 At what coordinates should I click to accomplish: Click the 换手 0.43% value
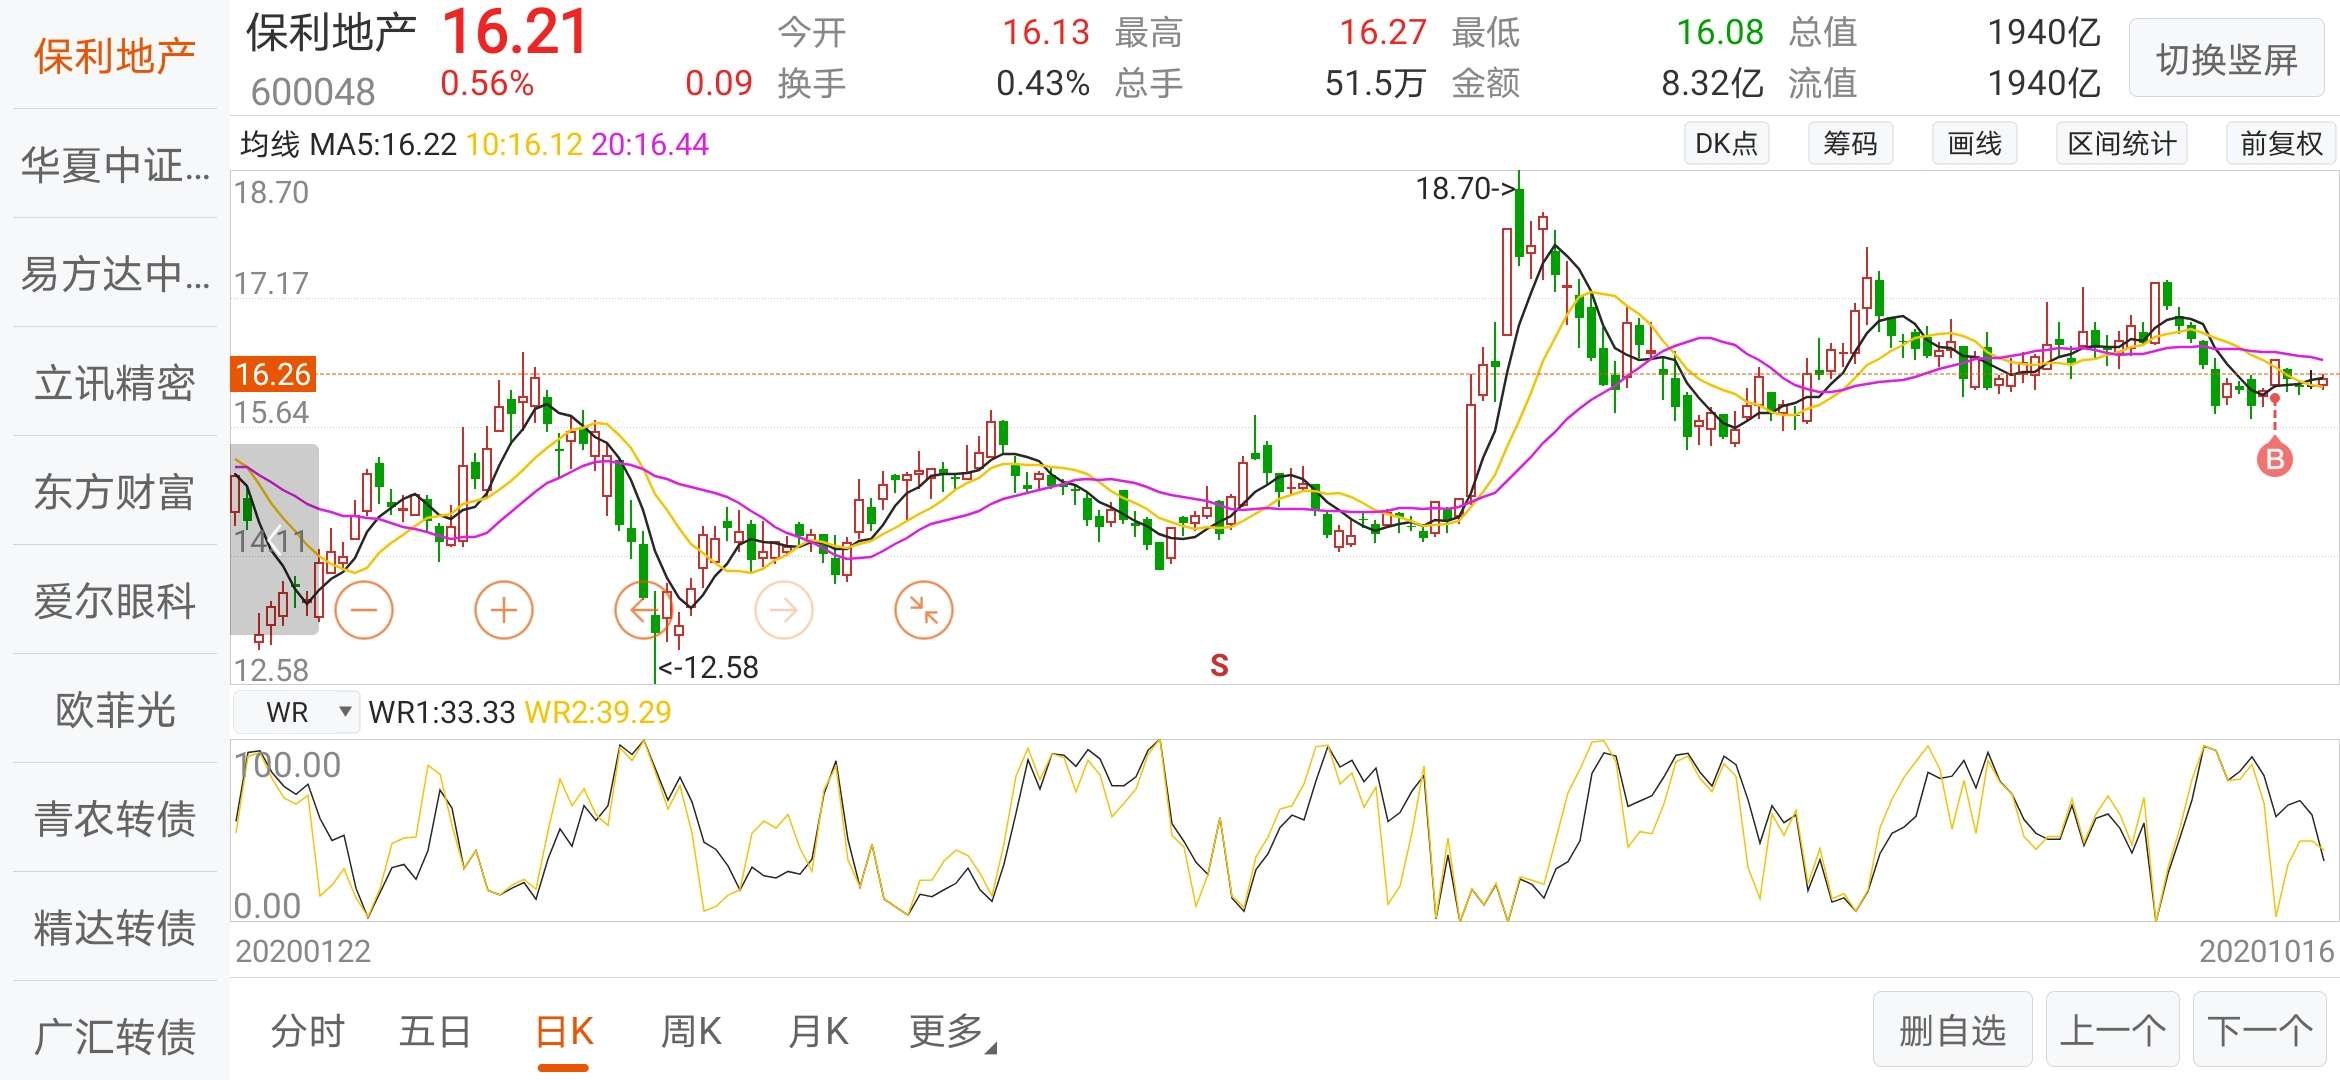(x=1042, y=83)
